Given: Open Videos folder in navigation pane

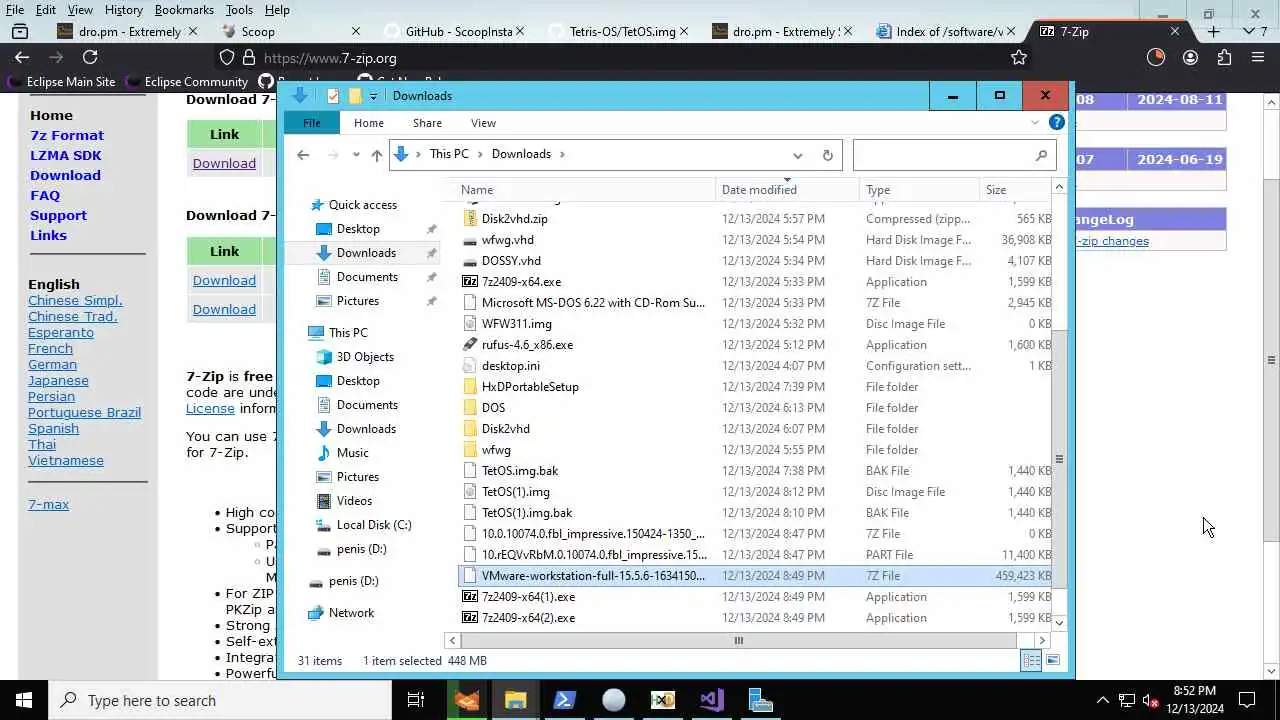Looking at the screenshot, I should tap(354, 501).
